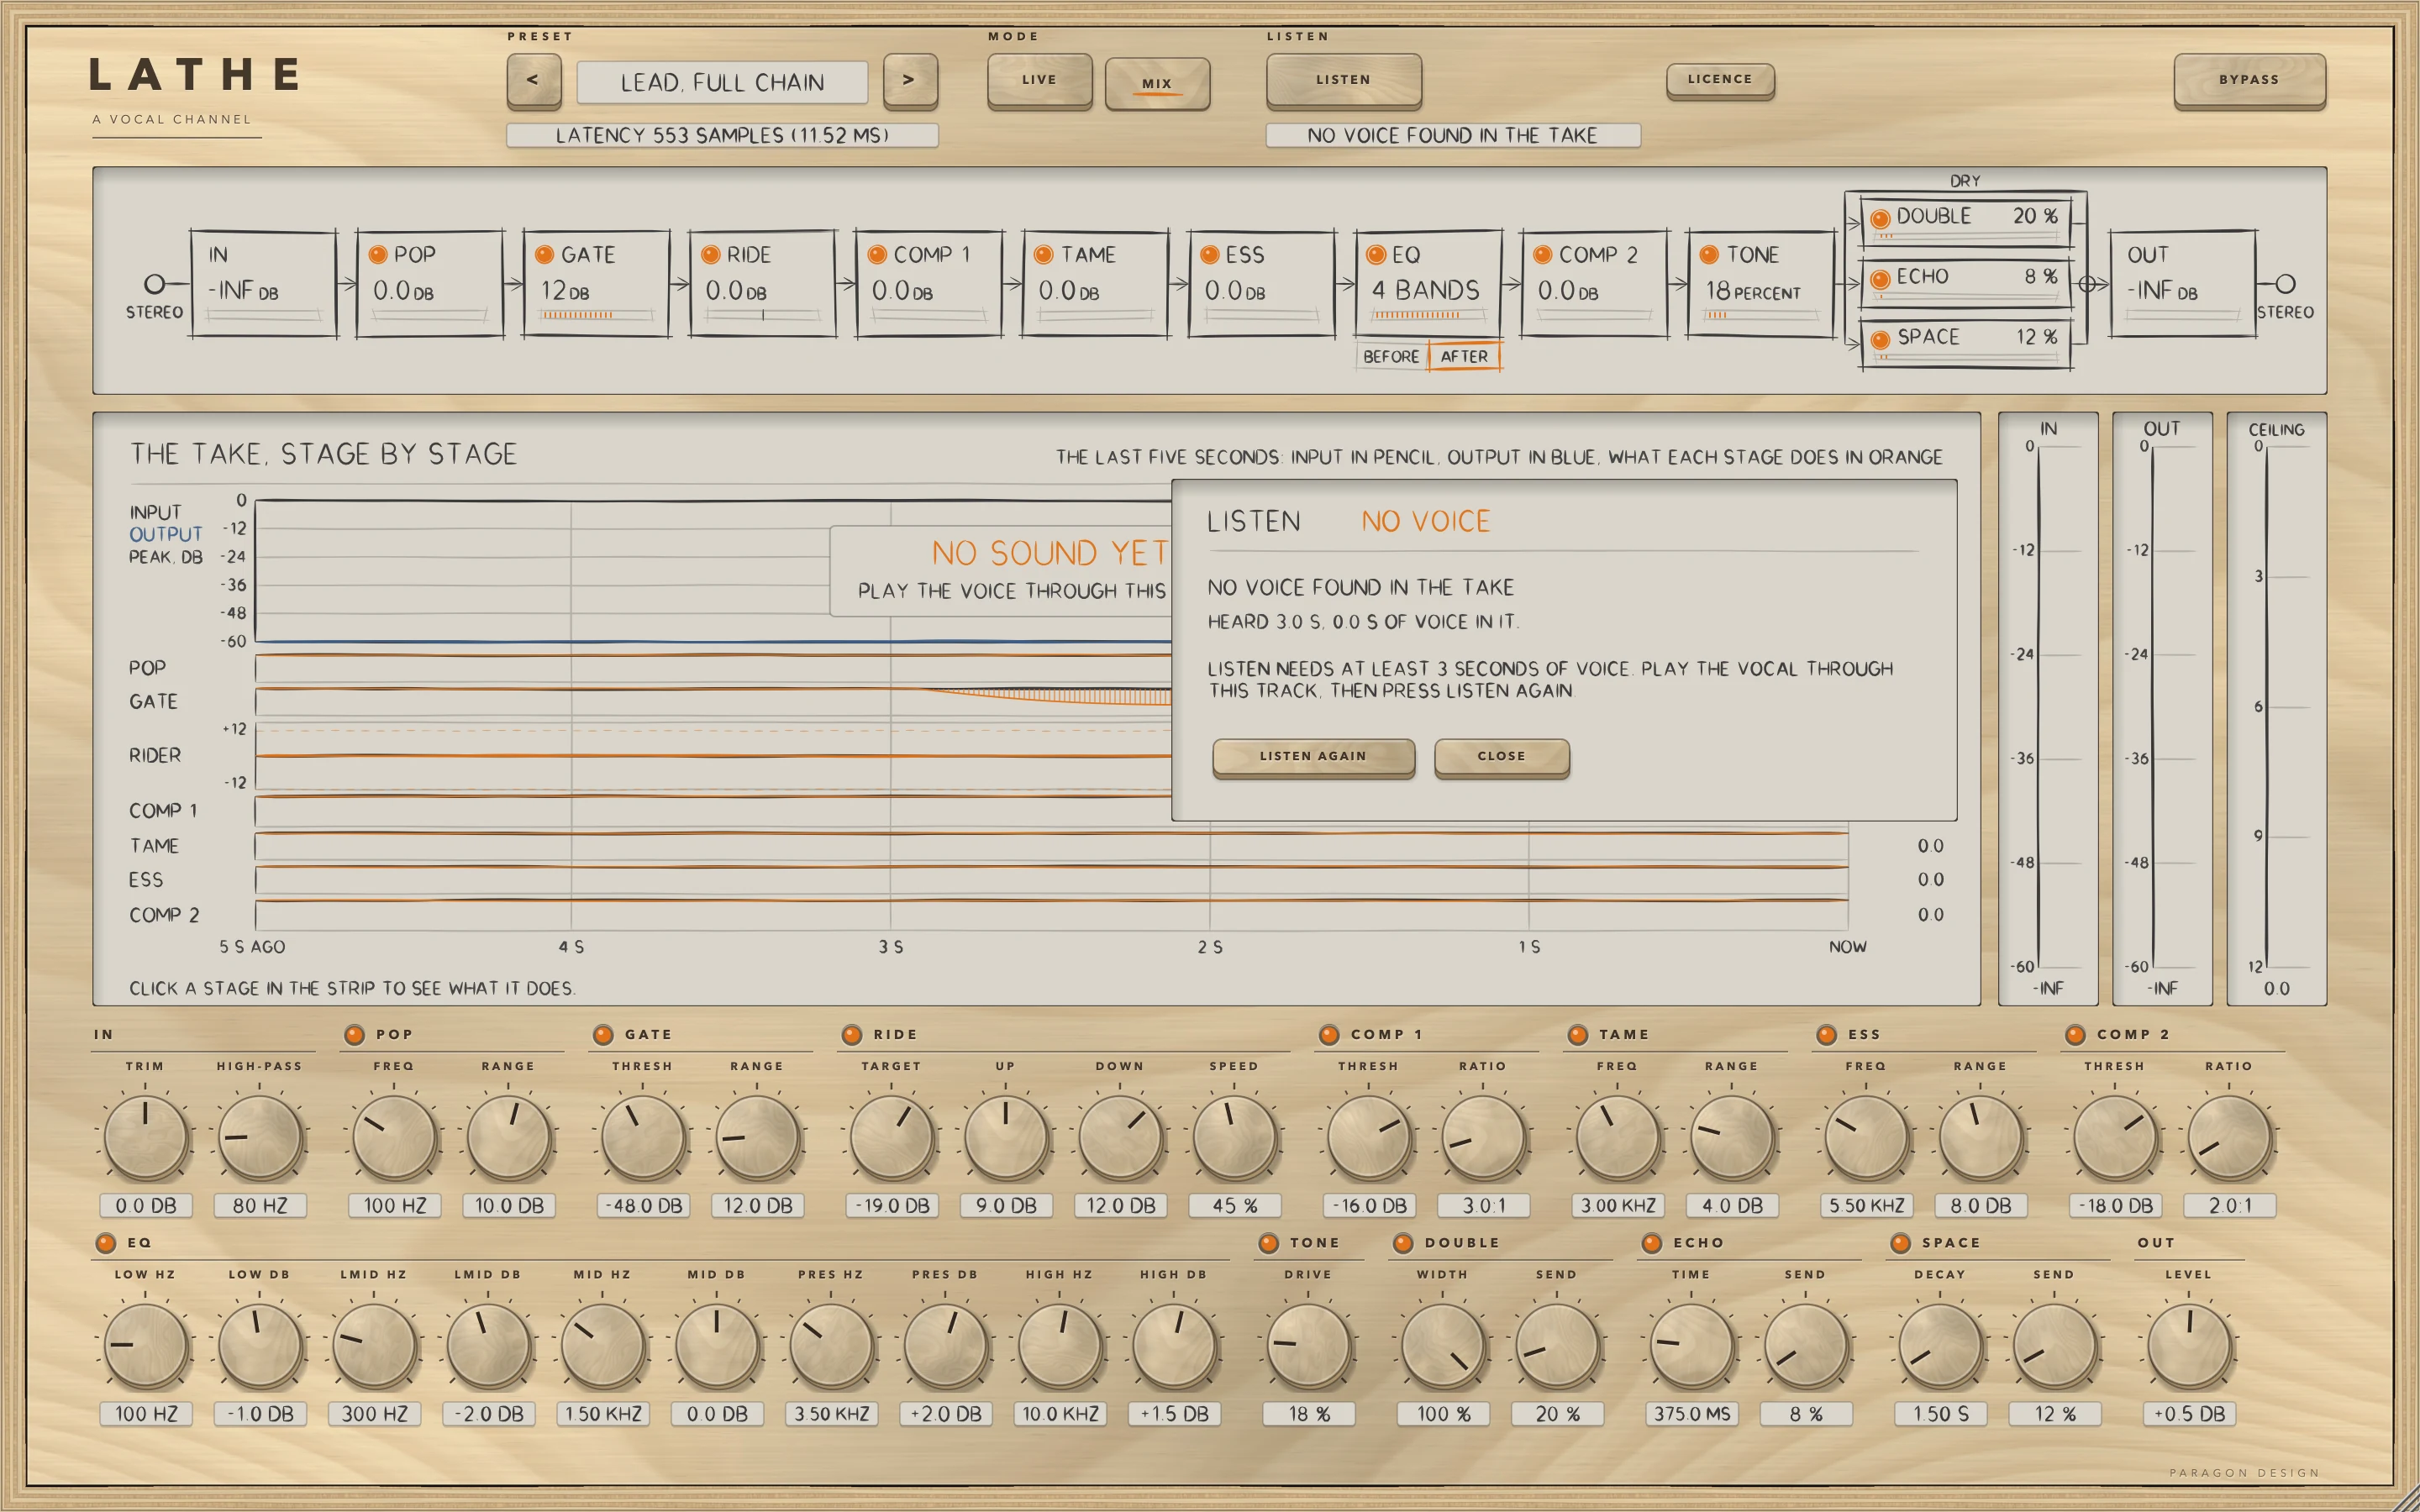This screenshot has height=1512, width=2420.
Task: Click the BYPASS button
Action: tap(2249, 80)
